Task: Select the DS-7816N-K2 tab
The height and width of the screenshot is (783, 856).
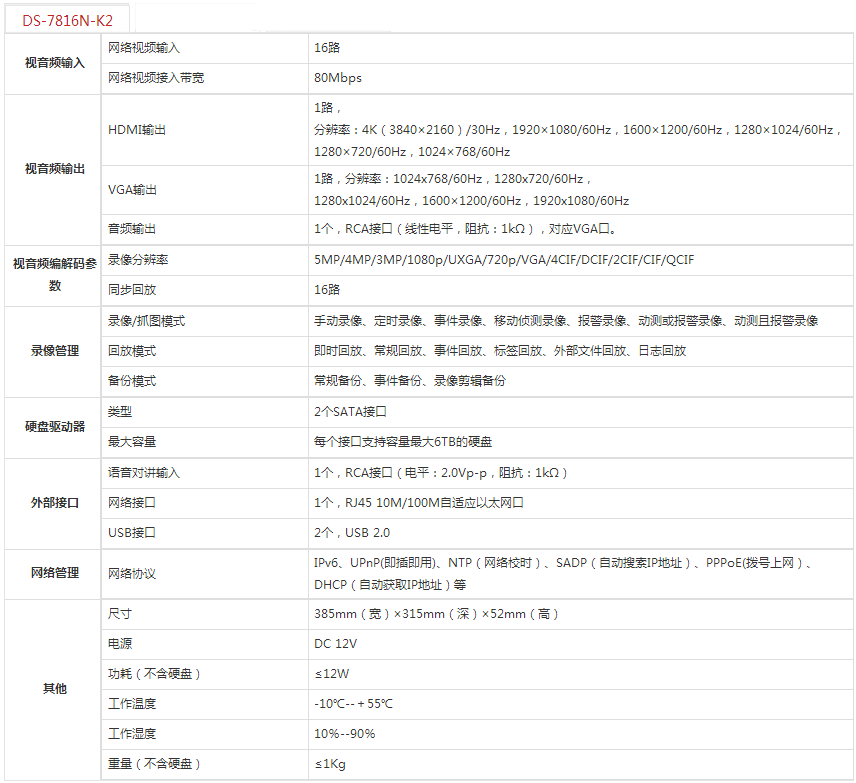Action: [67, 19]
